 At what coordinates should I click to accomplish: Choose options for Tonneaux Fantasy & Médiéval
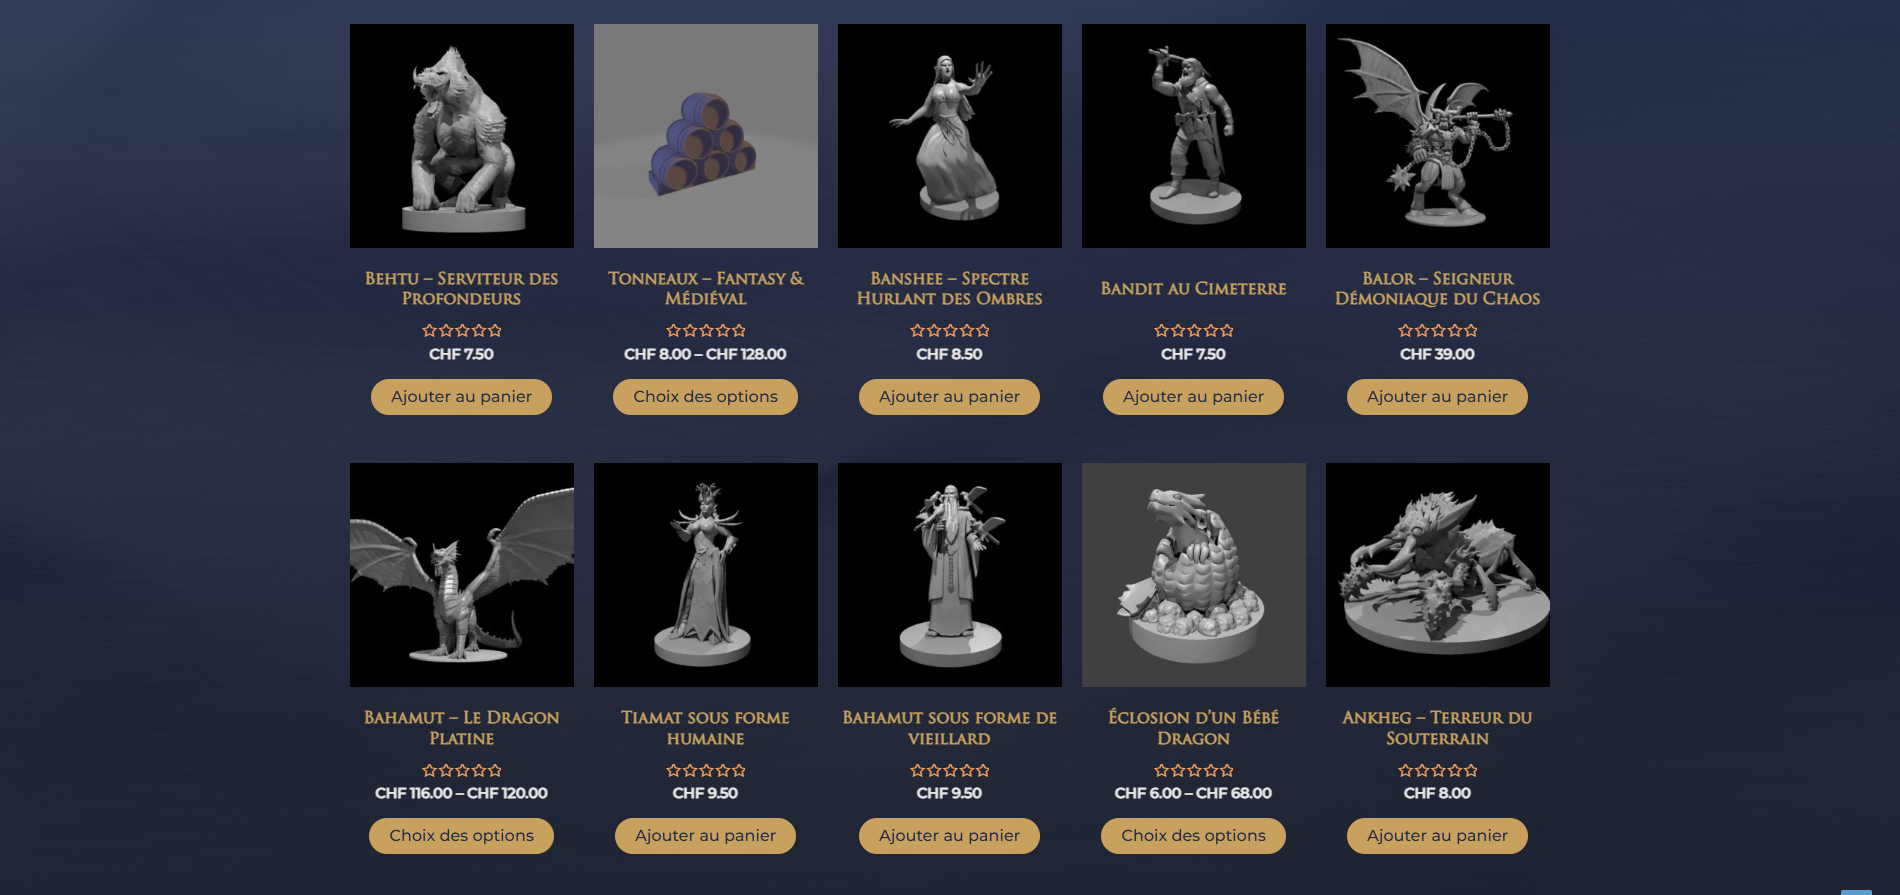point(705,397)
